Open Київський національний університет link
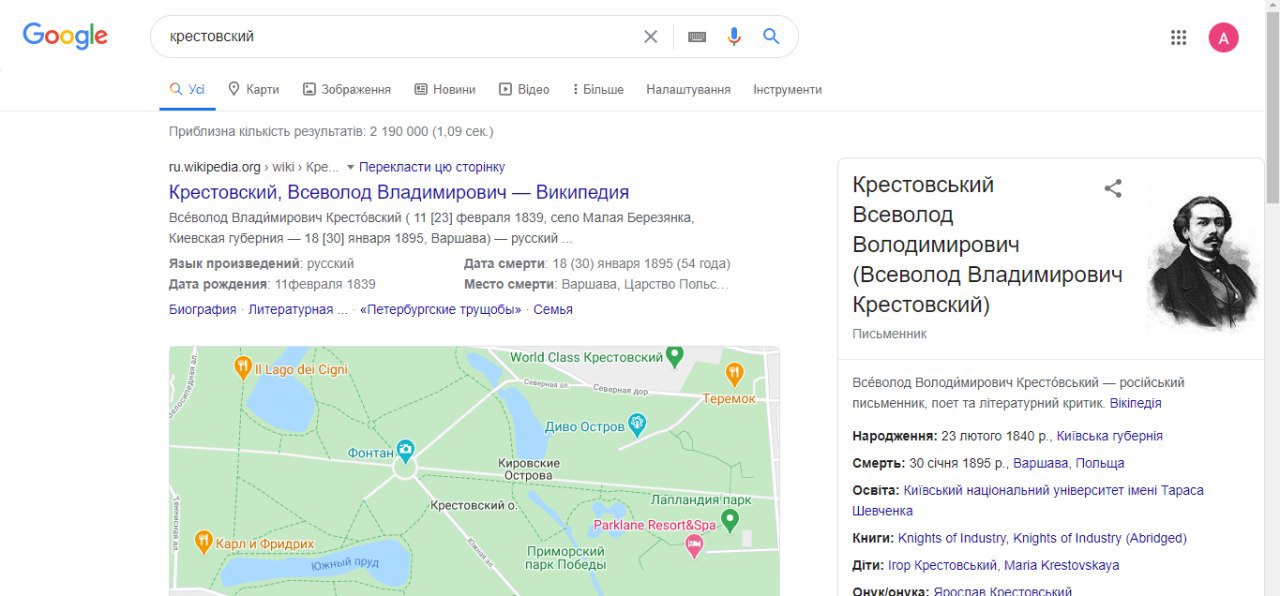Viewport: 1280px width, 596px height. click(x=1028, y=500)
